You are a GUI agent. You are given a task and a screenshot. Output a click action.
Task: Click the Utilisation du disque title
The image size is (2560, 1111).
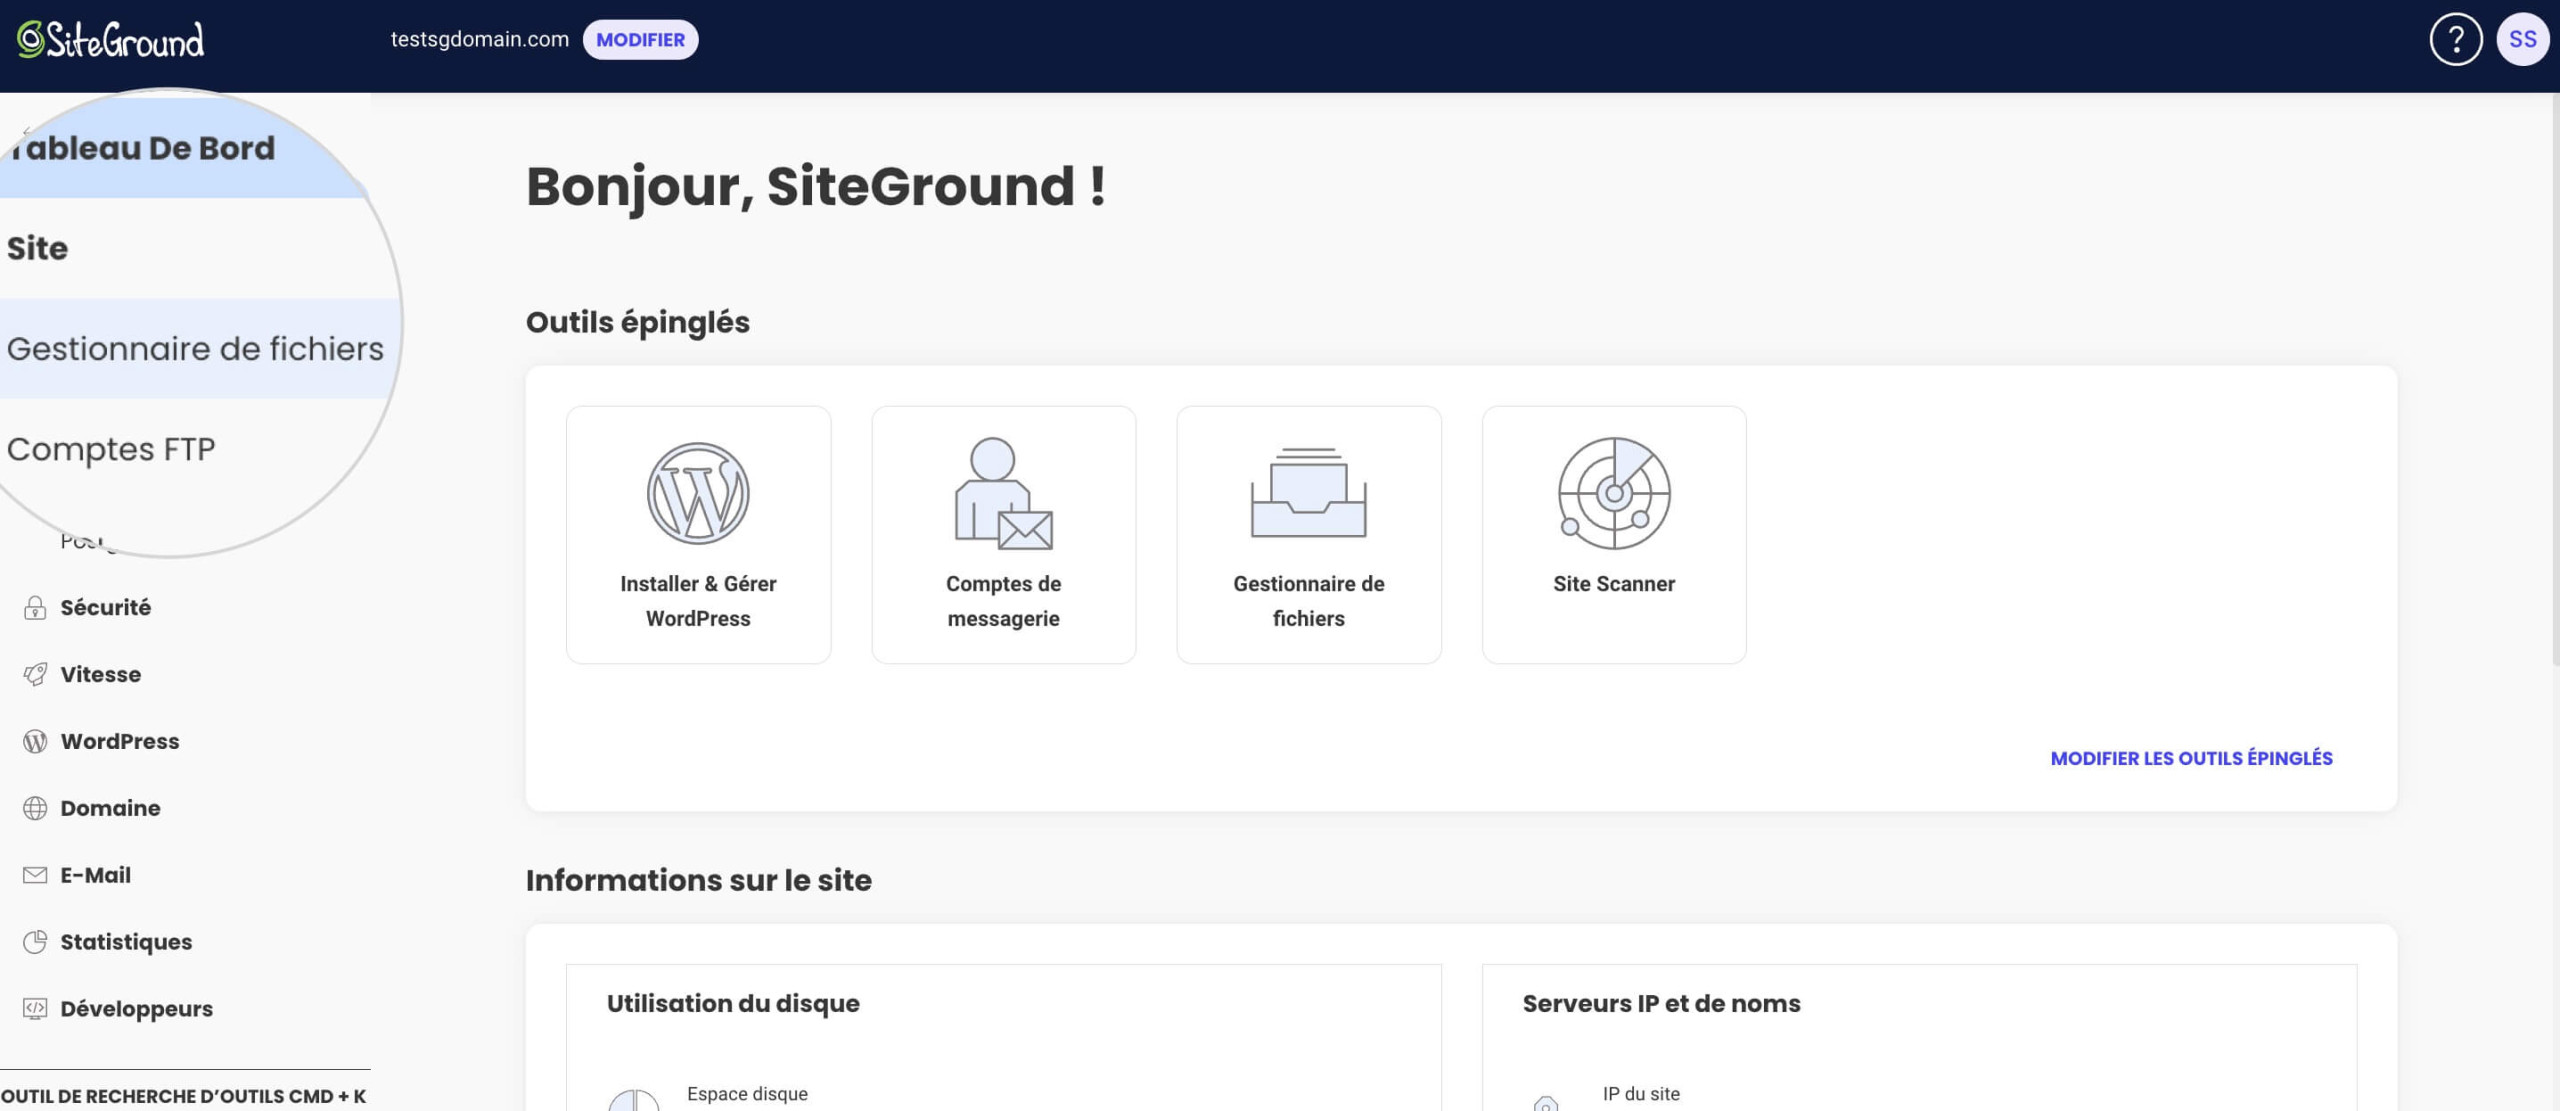coord(733,1004)
